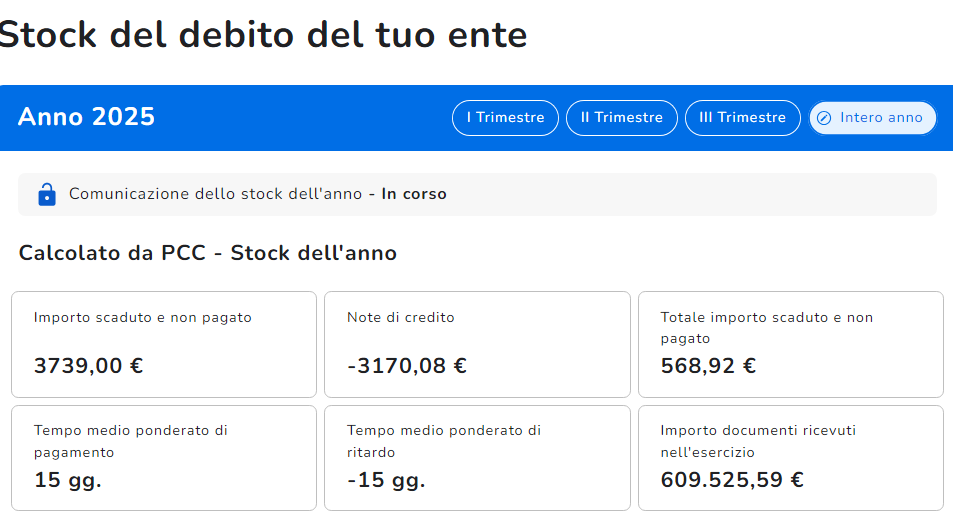Click the Anno 2025 header title

click(x=87, y=117)
